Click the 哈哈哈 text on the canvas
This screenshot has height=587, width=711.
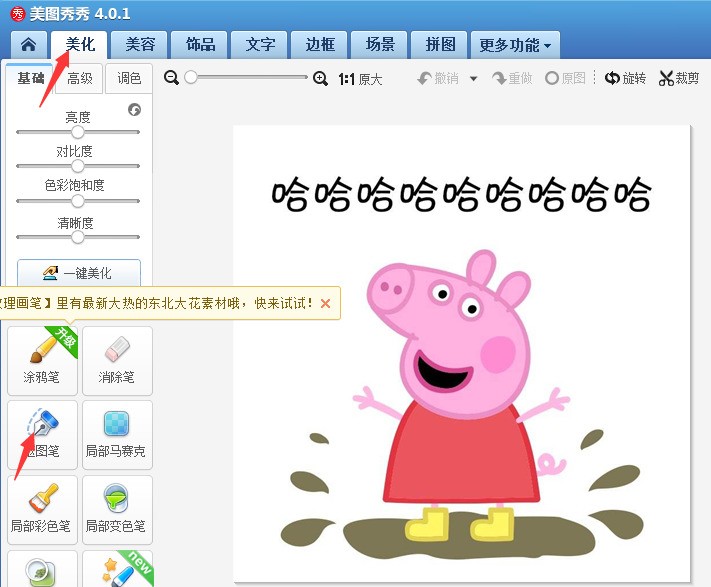(x=462, y=194)
